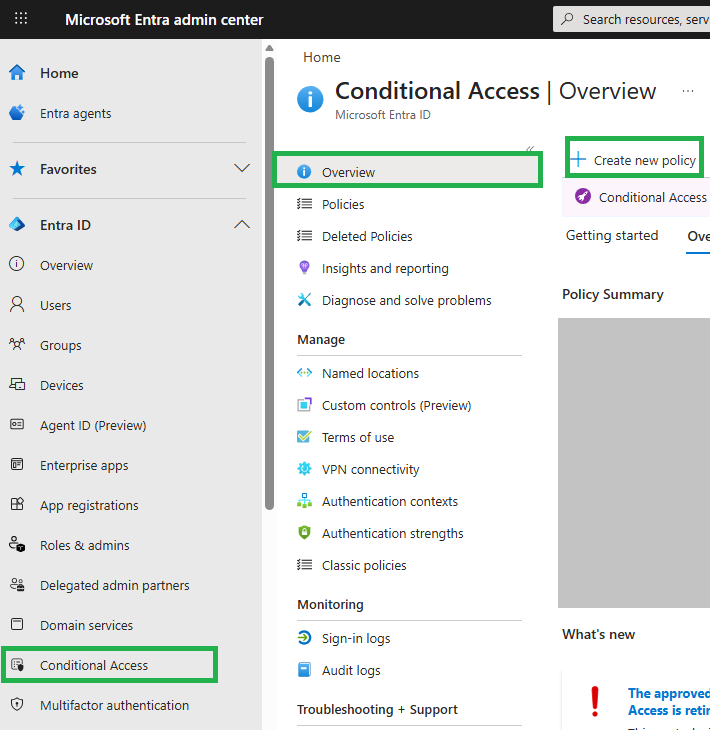Viewport: 710px width, 730px height.
Task: Select Conditional Access in left sidebar
Action: (x=109, y=665)
